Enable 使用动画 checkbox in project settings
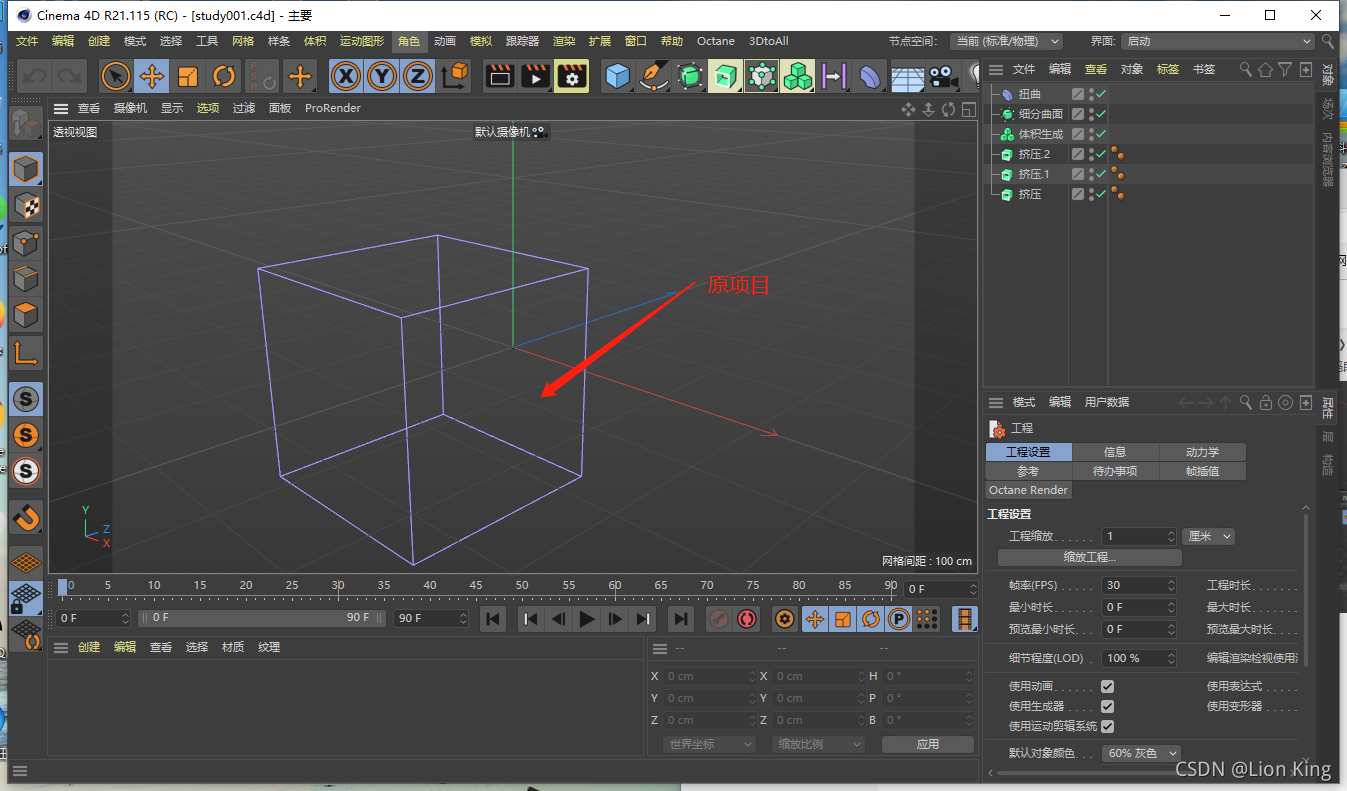Screen dimensions: 1347x791 [x=1107, y=686]
